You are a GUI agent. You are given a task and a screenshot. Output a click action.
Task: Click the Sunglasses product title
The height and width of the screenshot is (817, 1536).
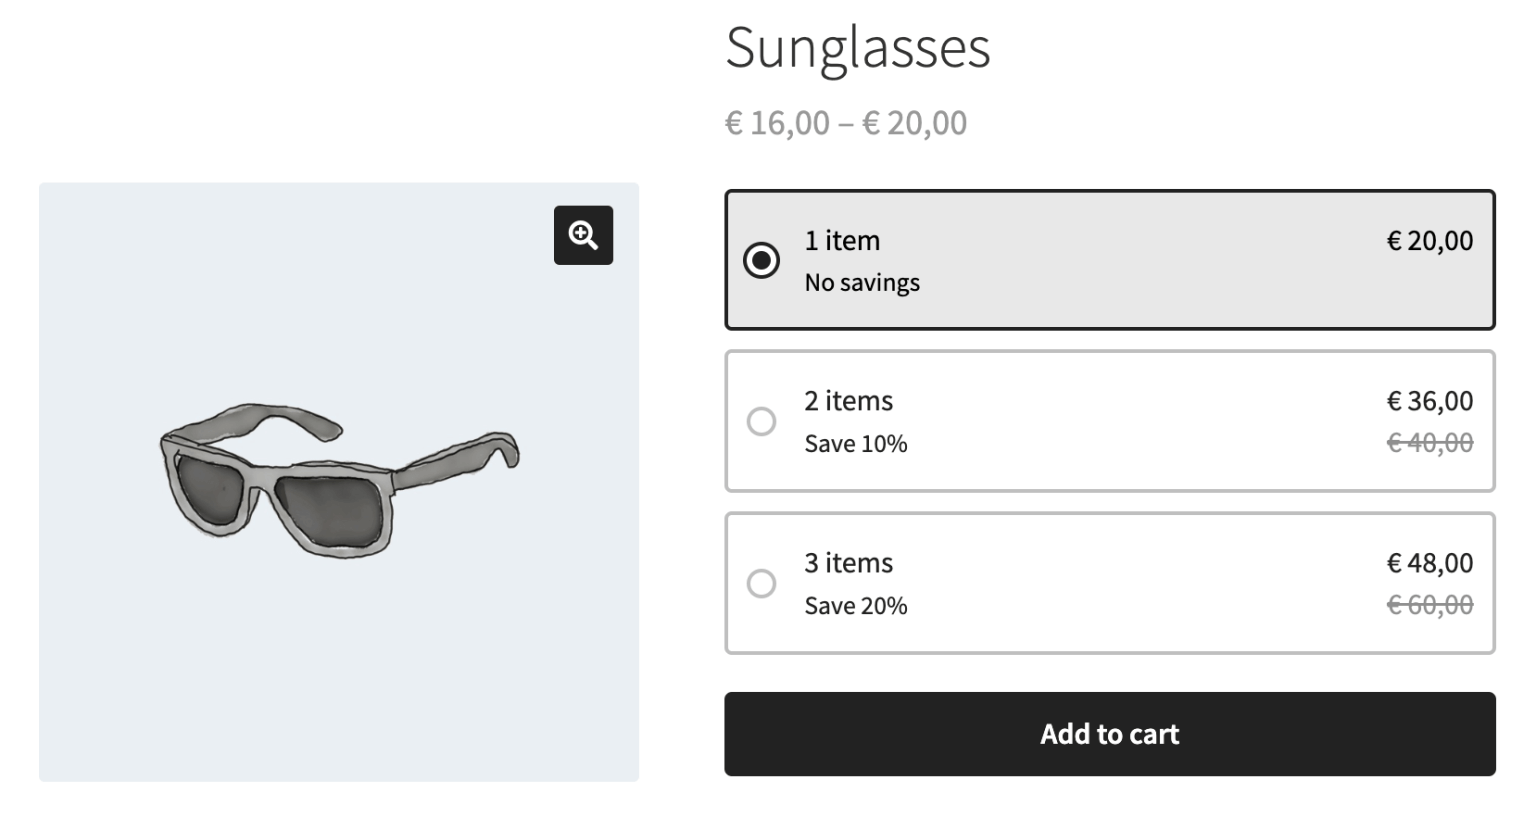857,47
